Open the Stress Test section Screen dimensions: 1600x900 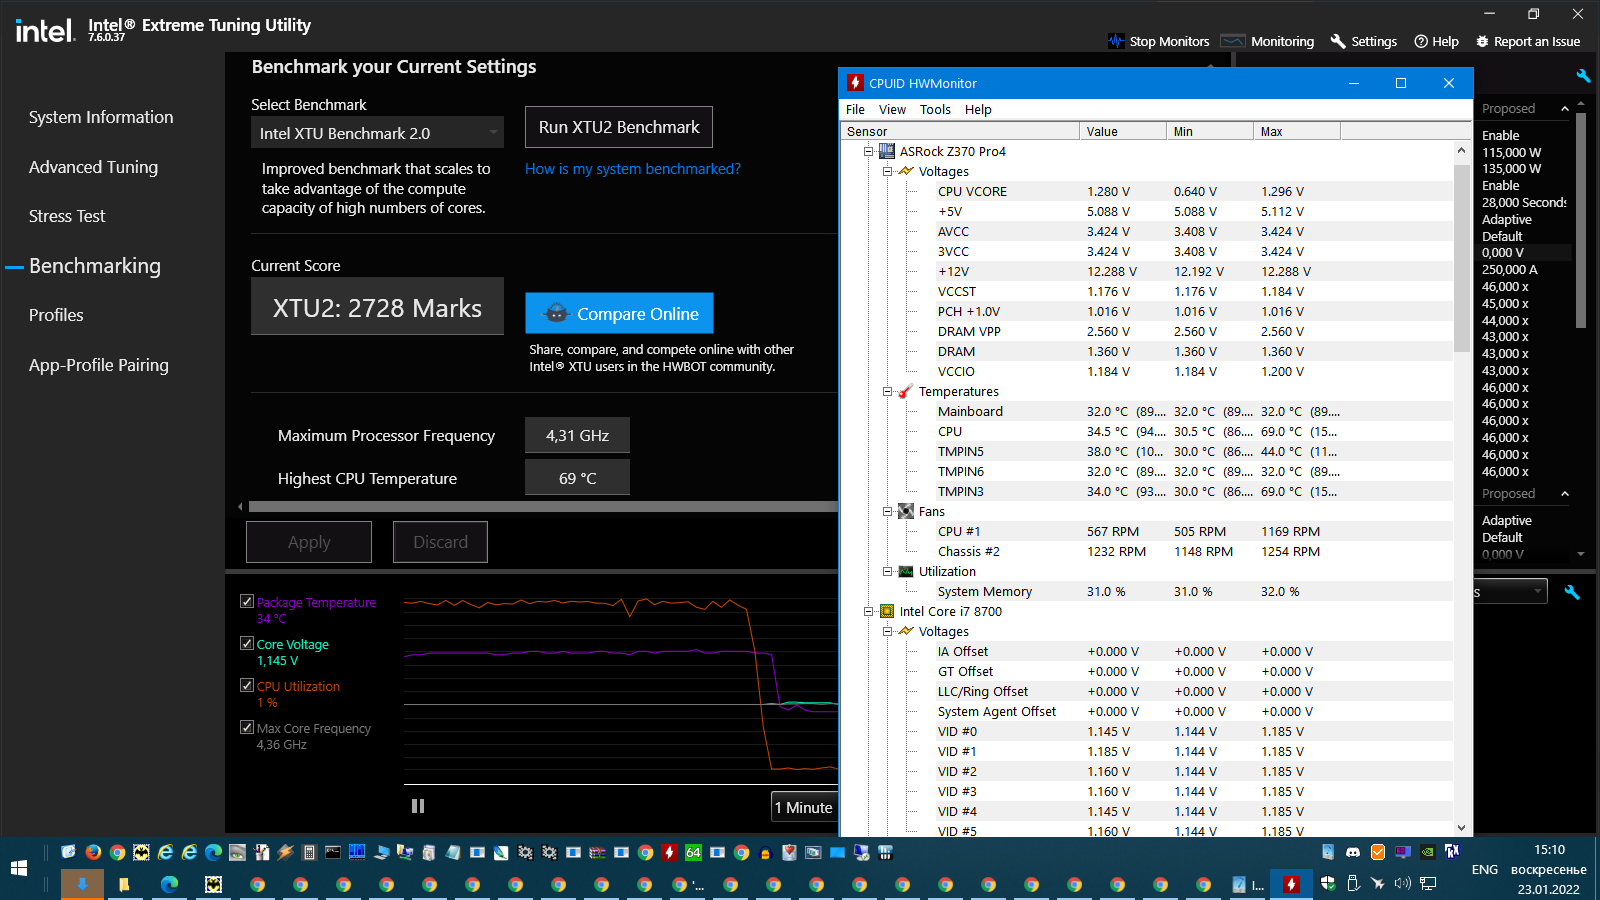click(67, 216)
